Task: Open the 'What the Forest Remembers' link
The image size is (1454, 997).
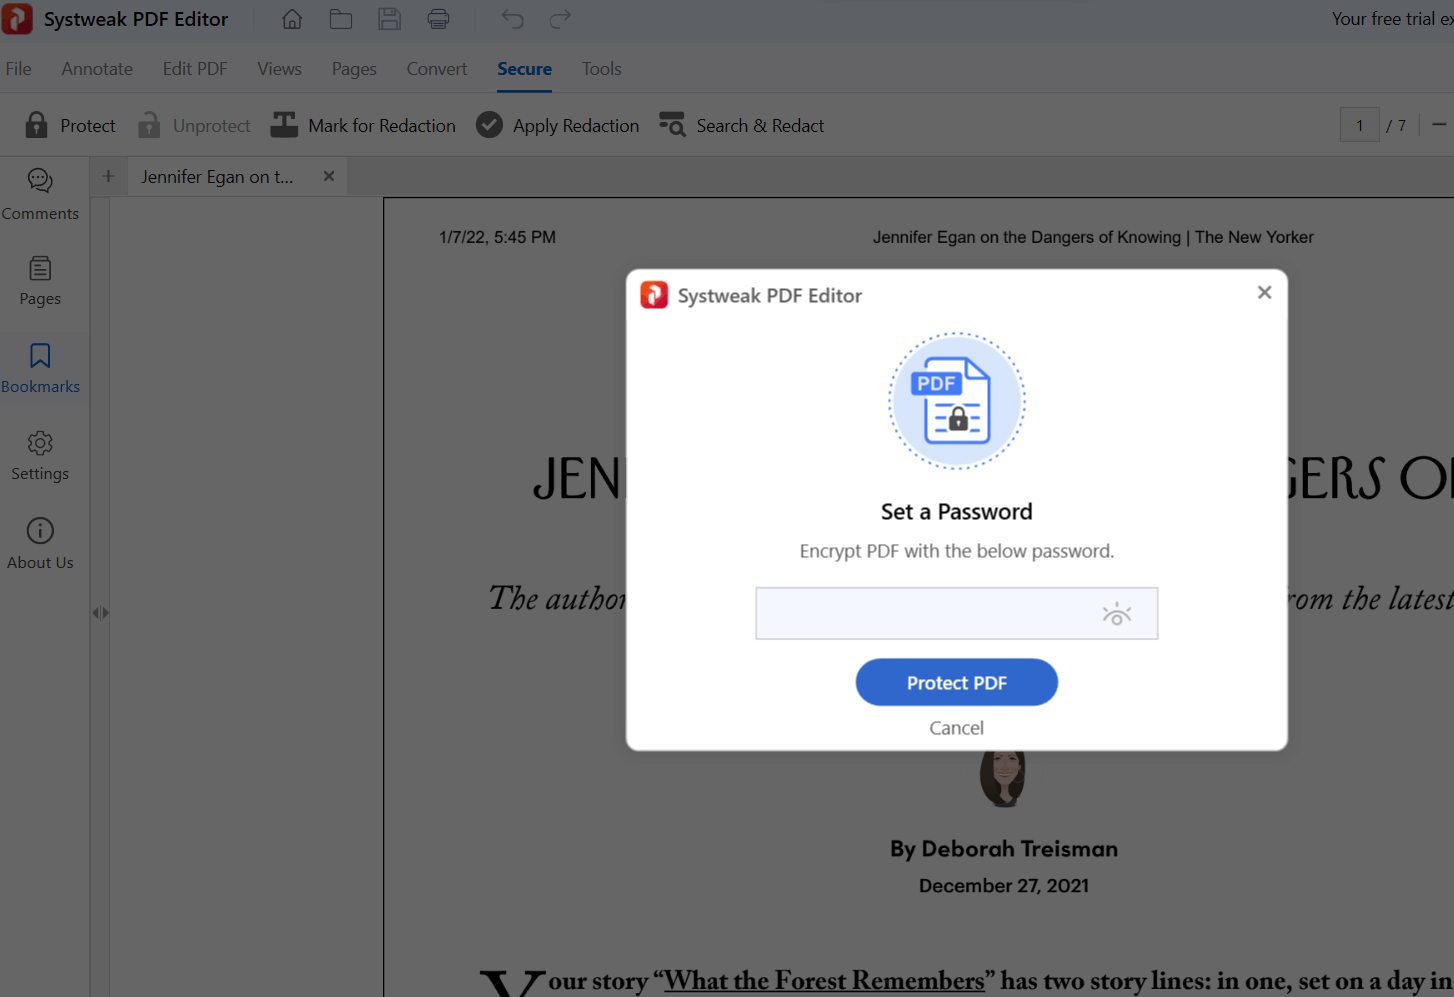Action: (x=825, y=981)
